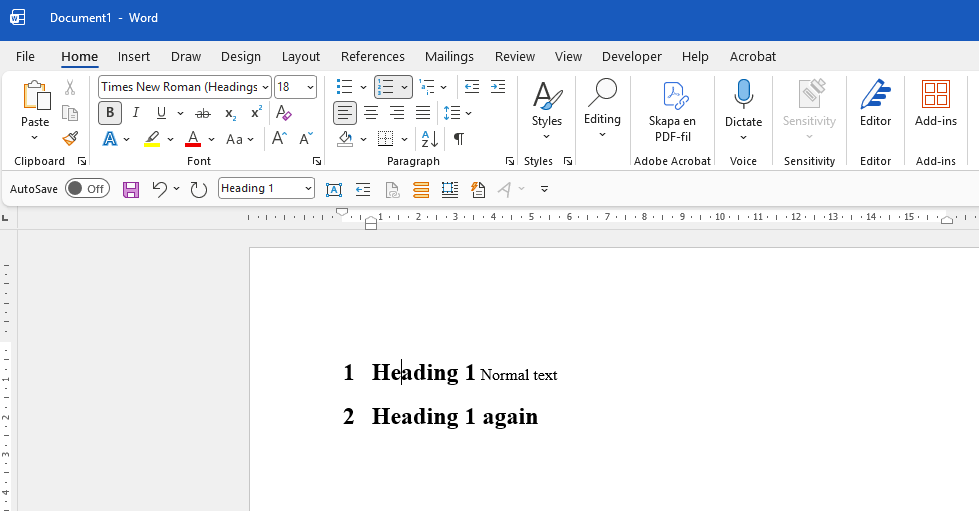Show or hide paragraph marks
Screen dimensions: 979x511
click(459, 139)
